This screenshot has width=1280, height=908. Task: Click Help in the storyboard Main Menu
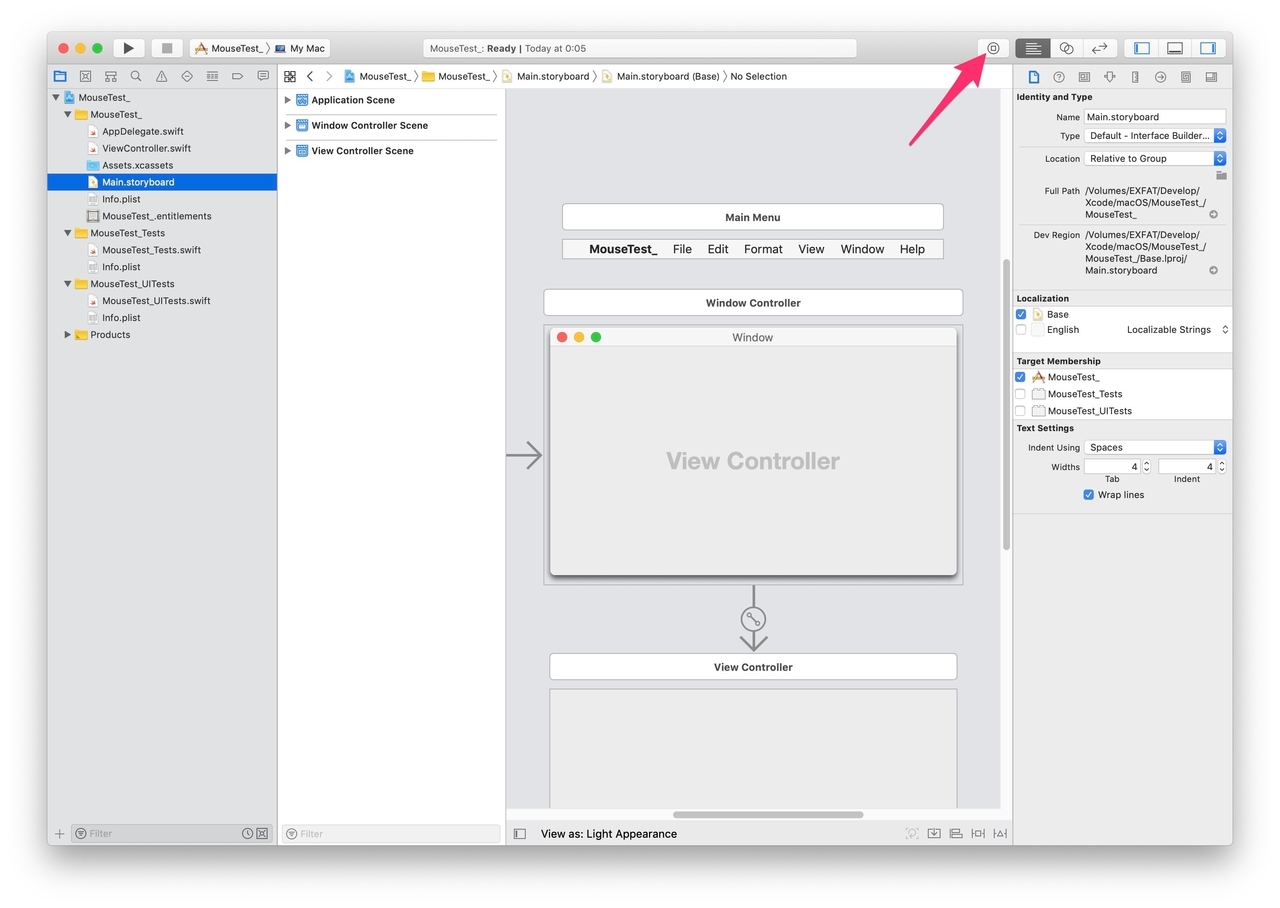click(912, 249)
